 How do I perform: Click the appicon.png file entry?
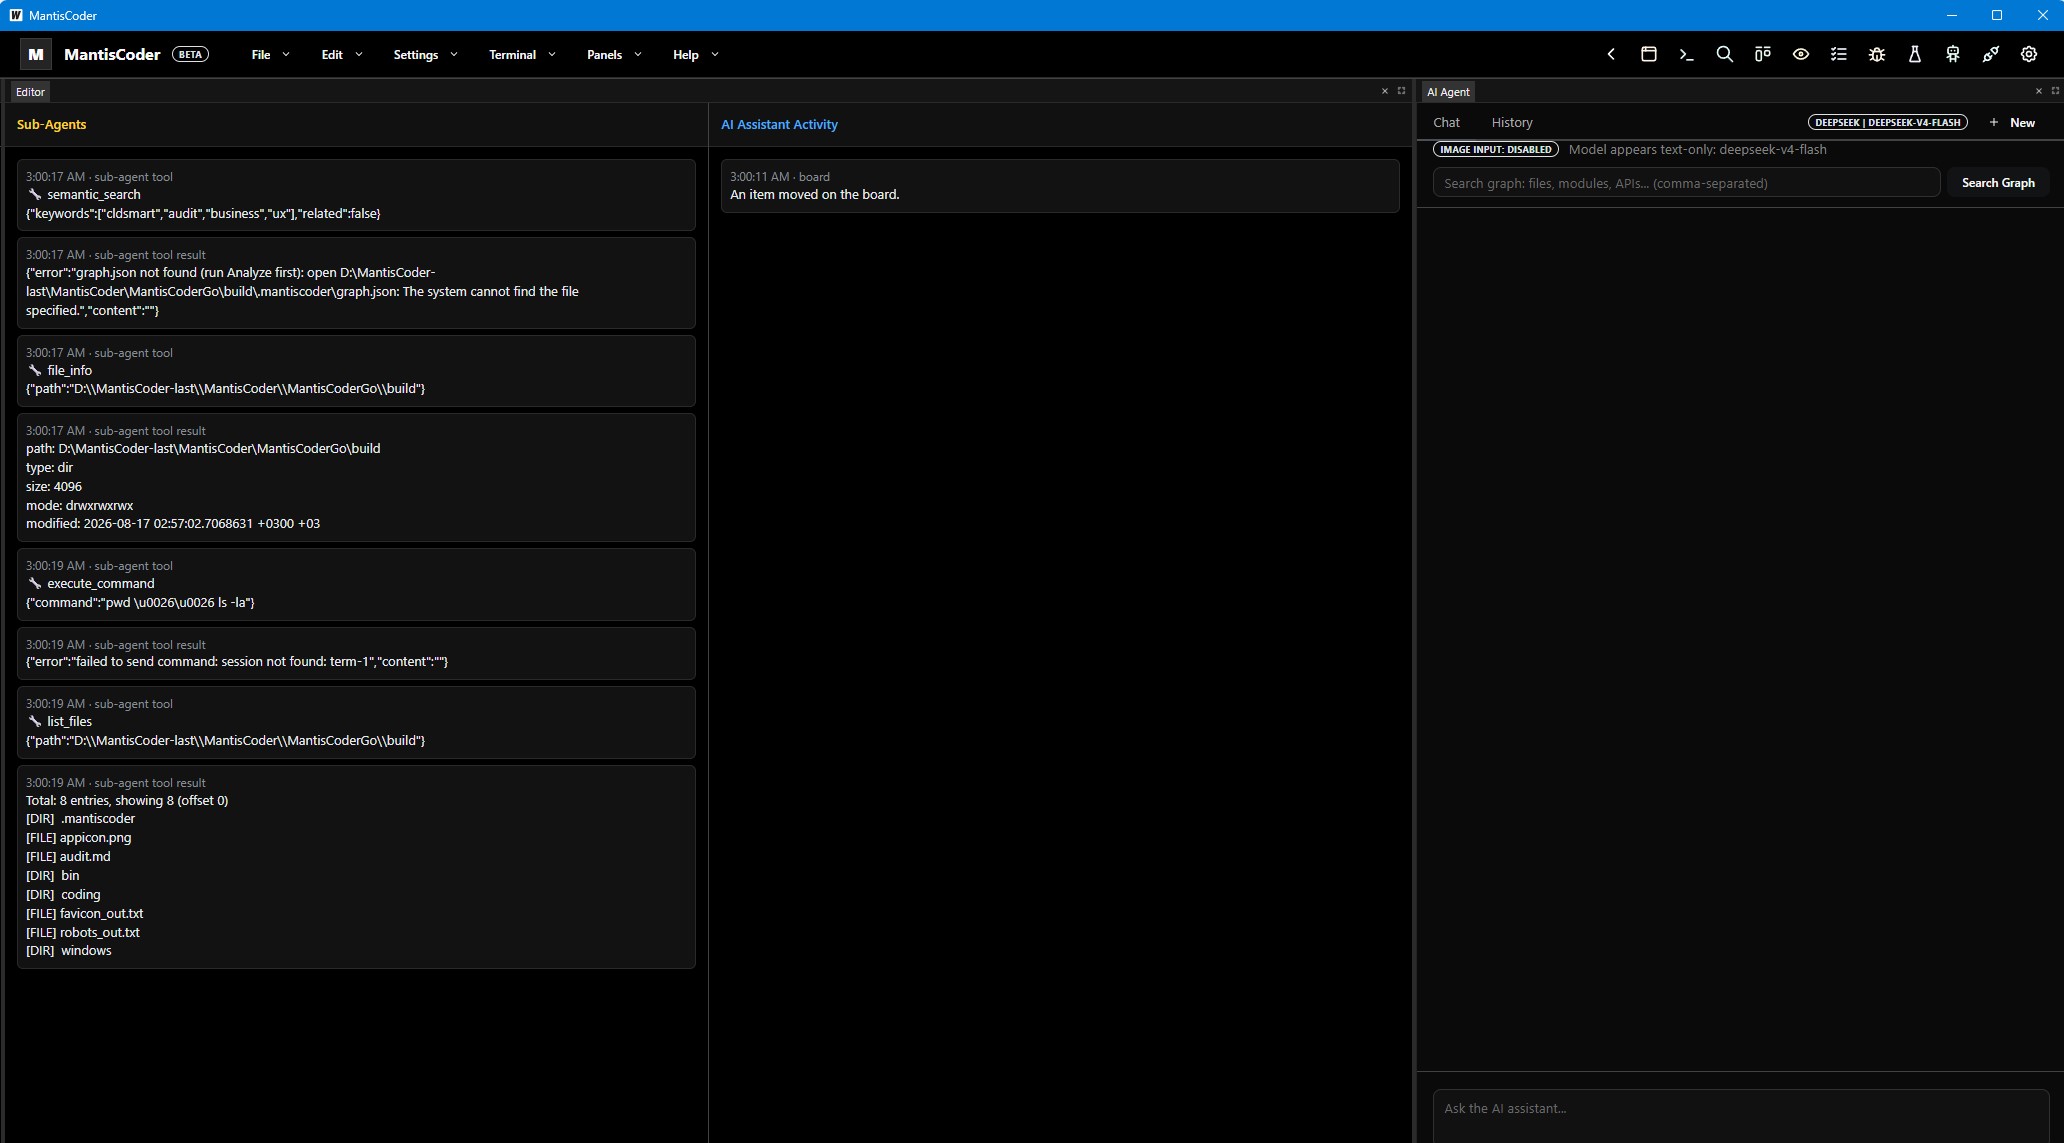coord(78,838)
